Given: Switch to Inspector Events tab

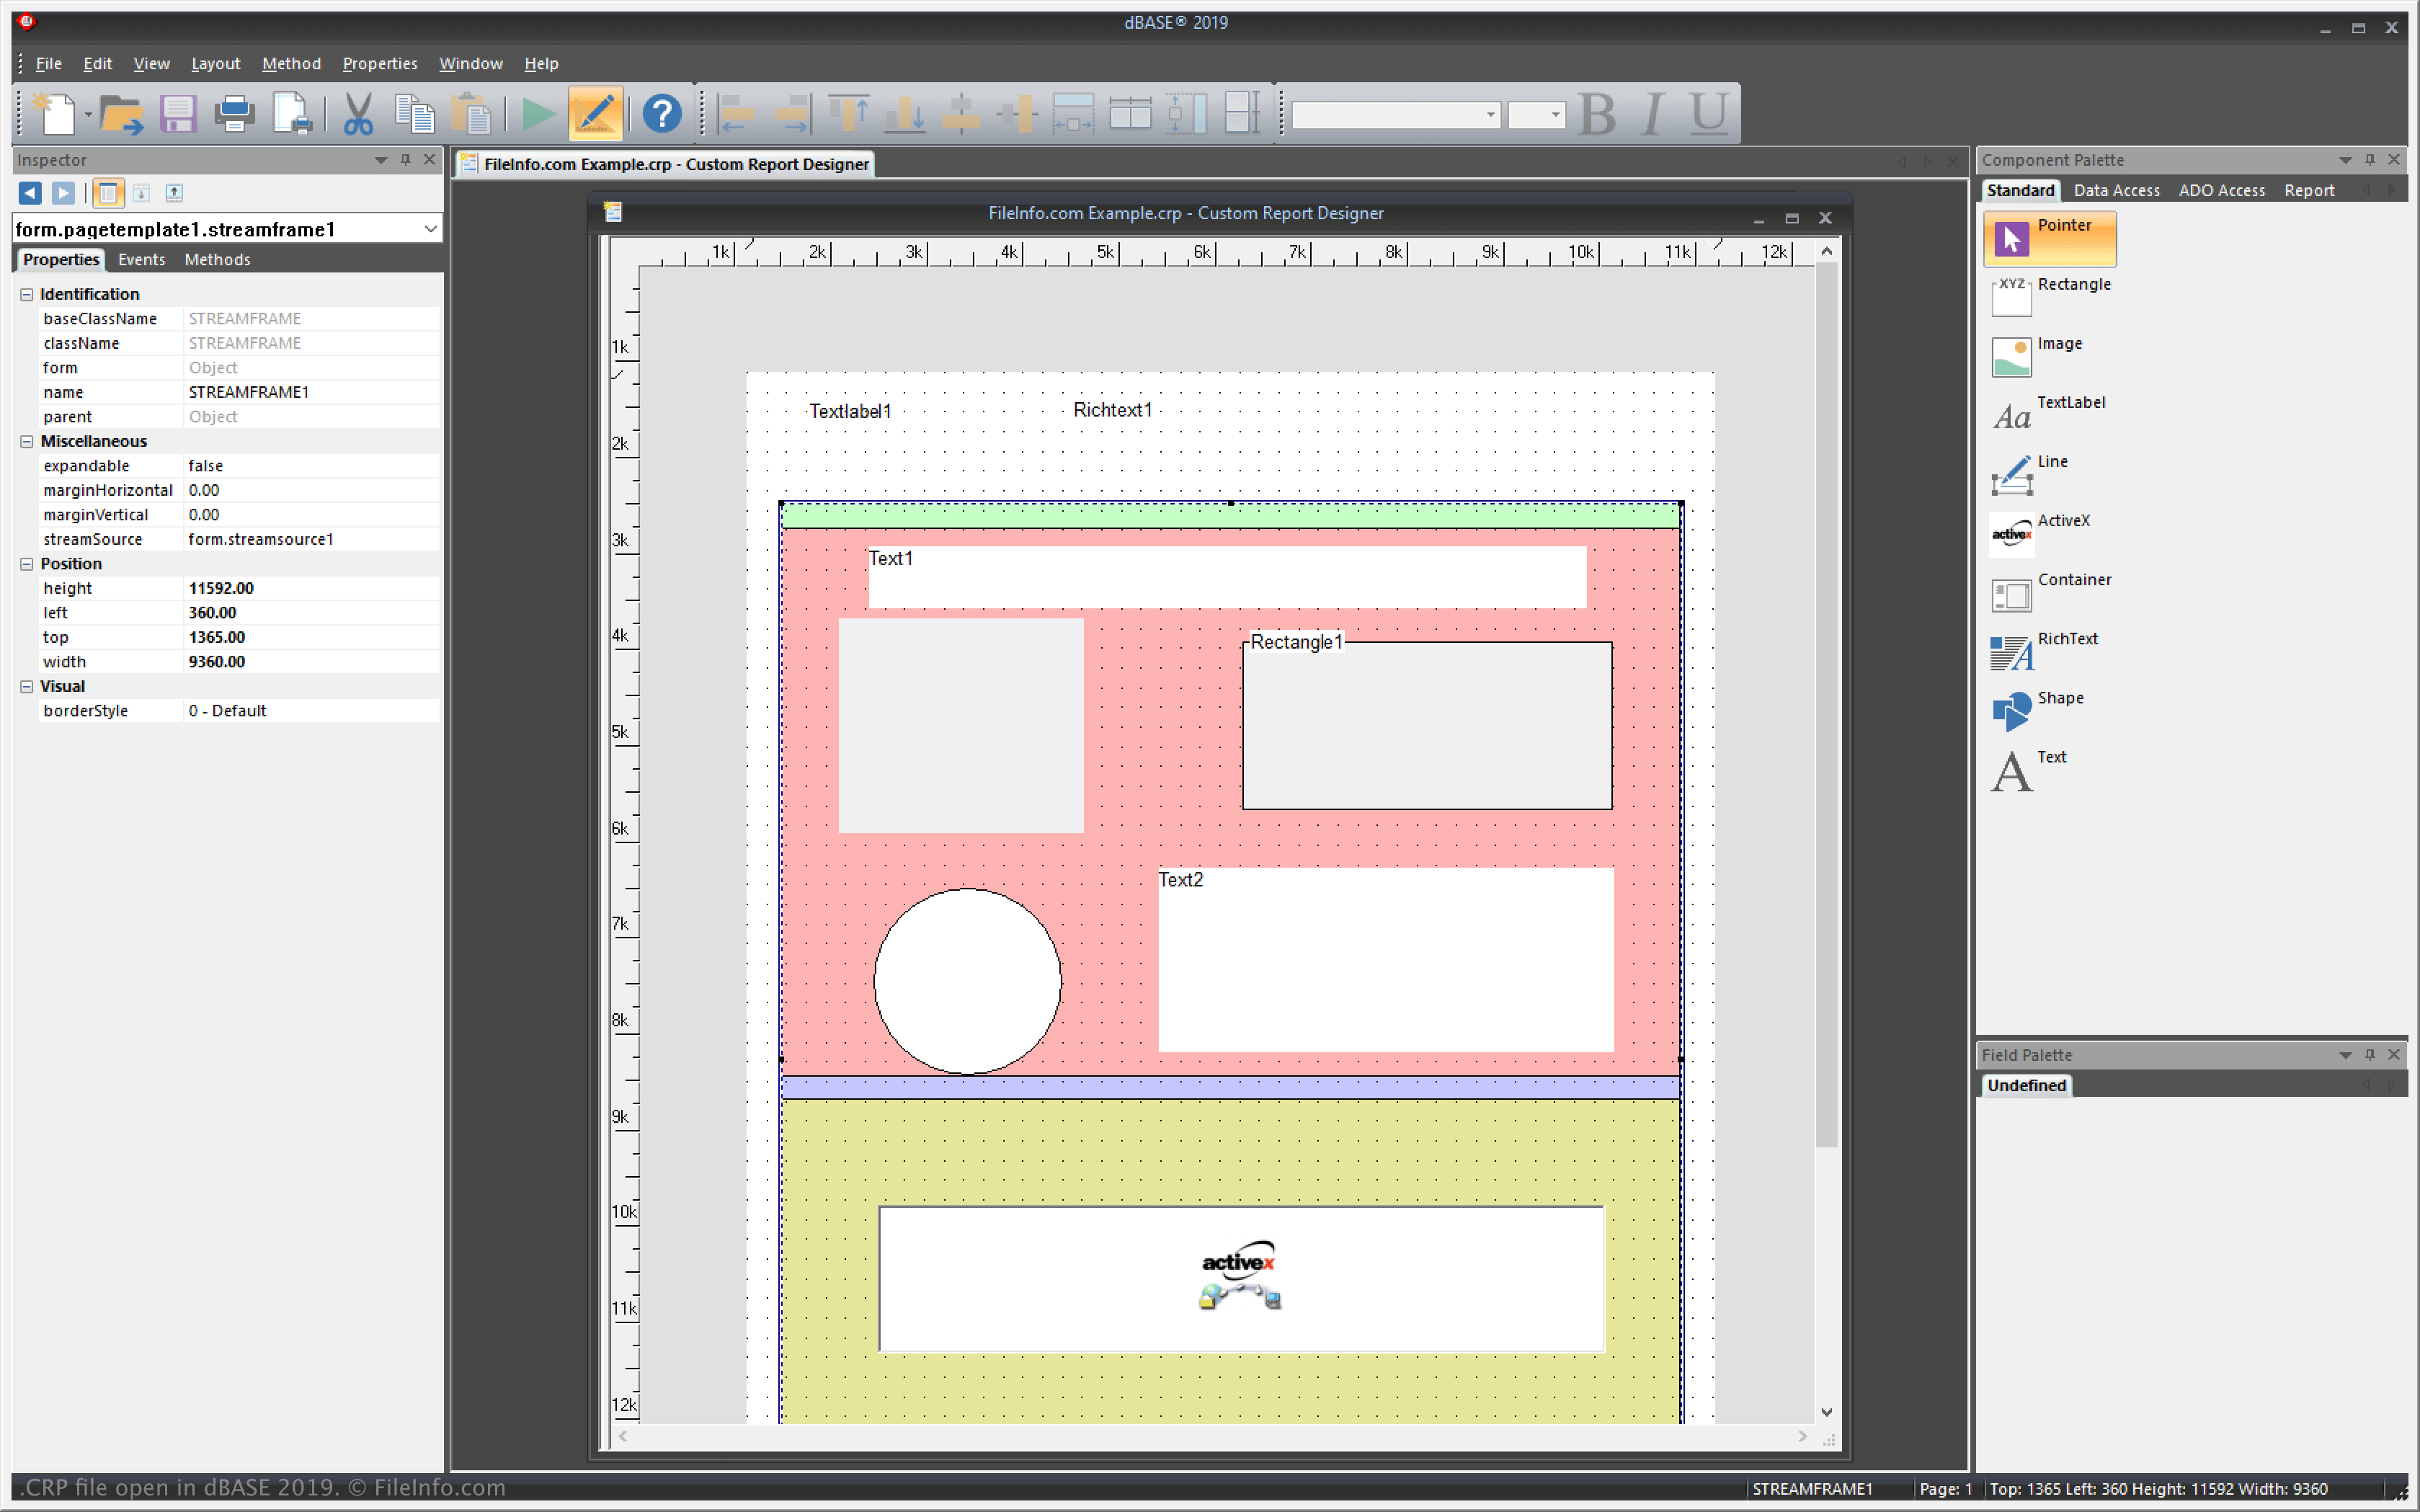Looking at the screenshot, I should (x=141, y=259).
